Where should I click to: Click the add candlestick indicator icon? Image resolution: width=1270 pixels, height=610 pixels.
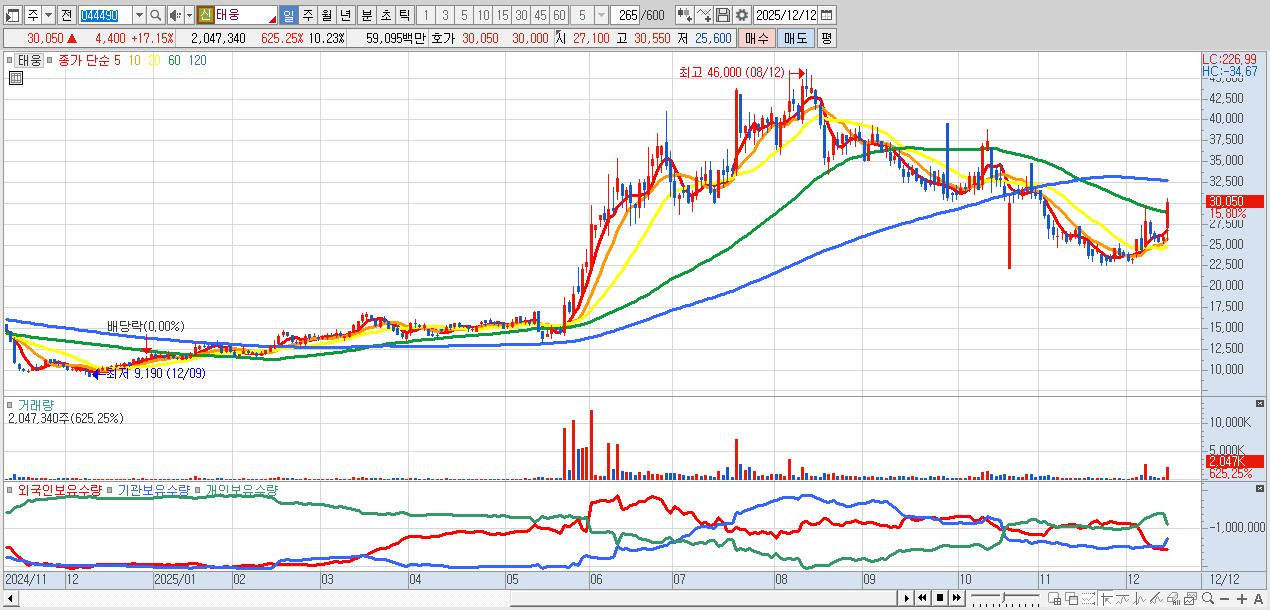685,15
